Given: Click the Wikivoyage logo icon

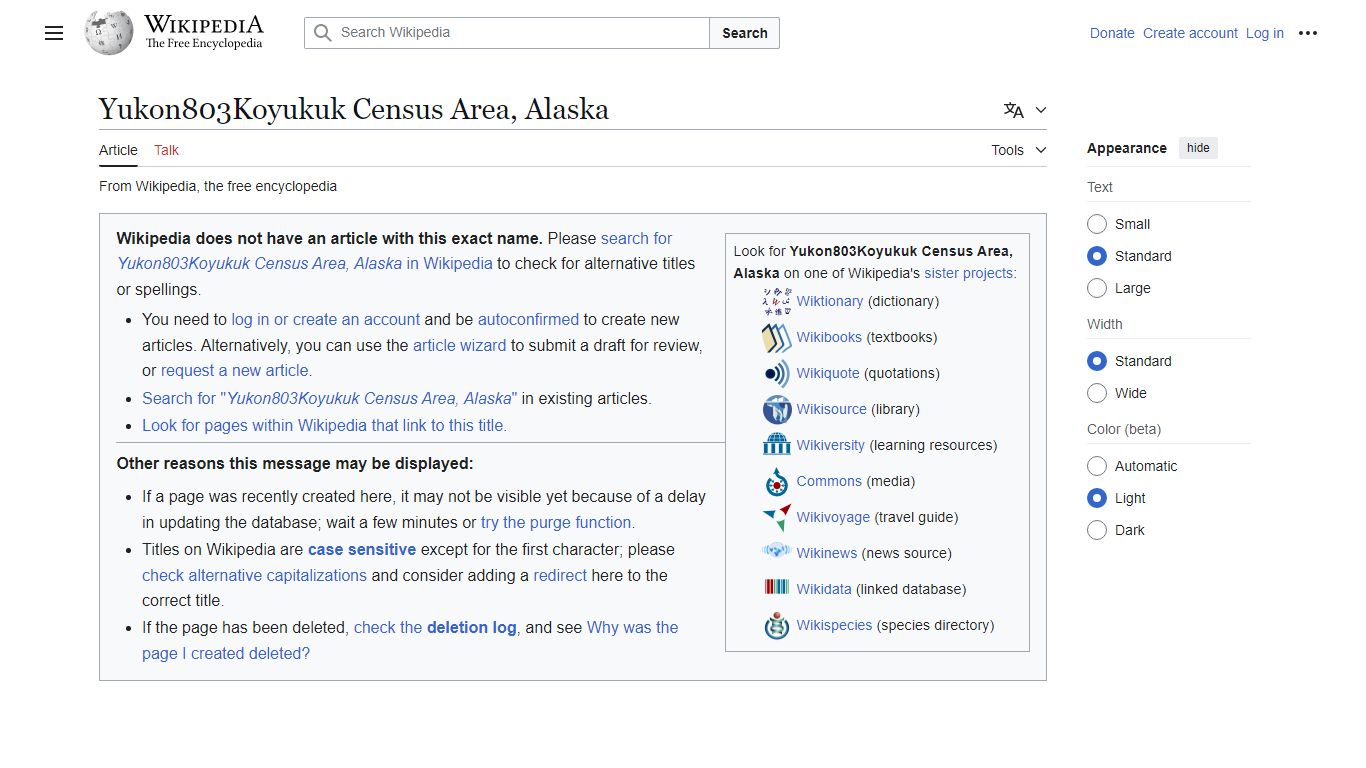Looking at the screenshot, I should [776, 517].
